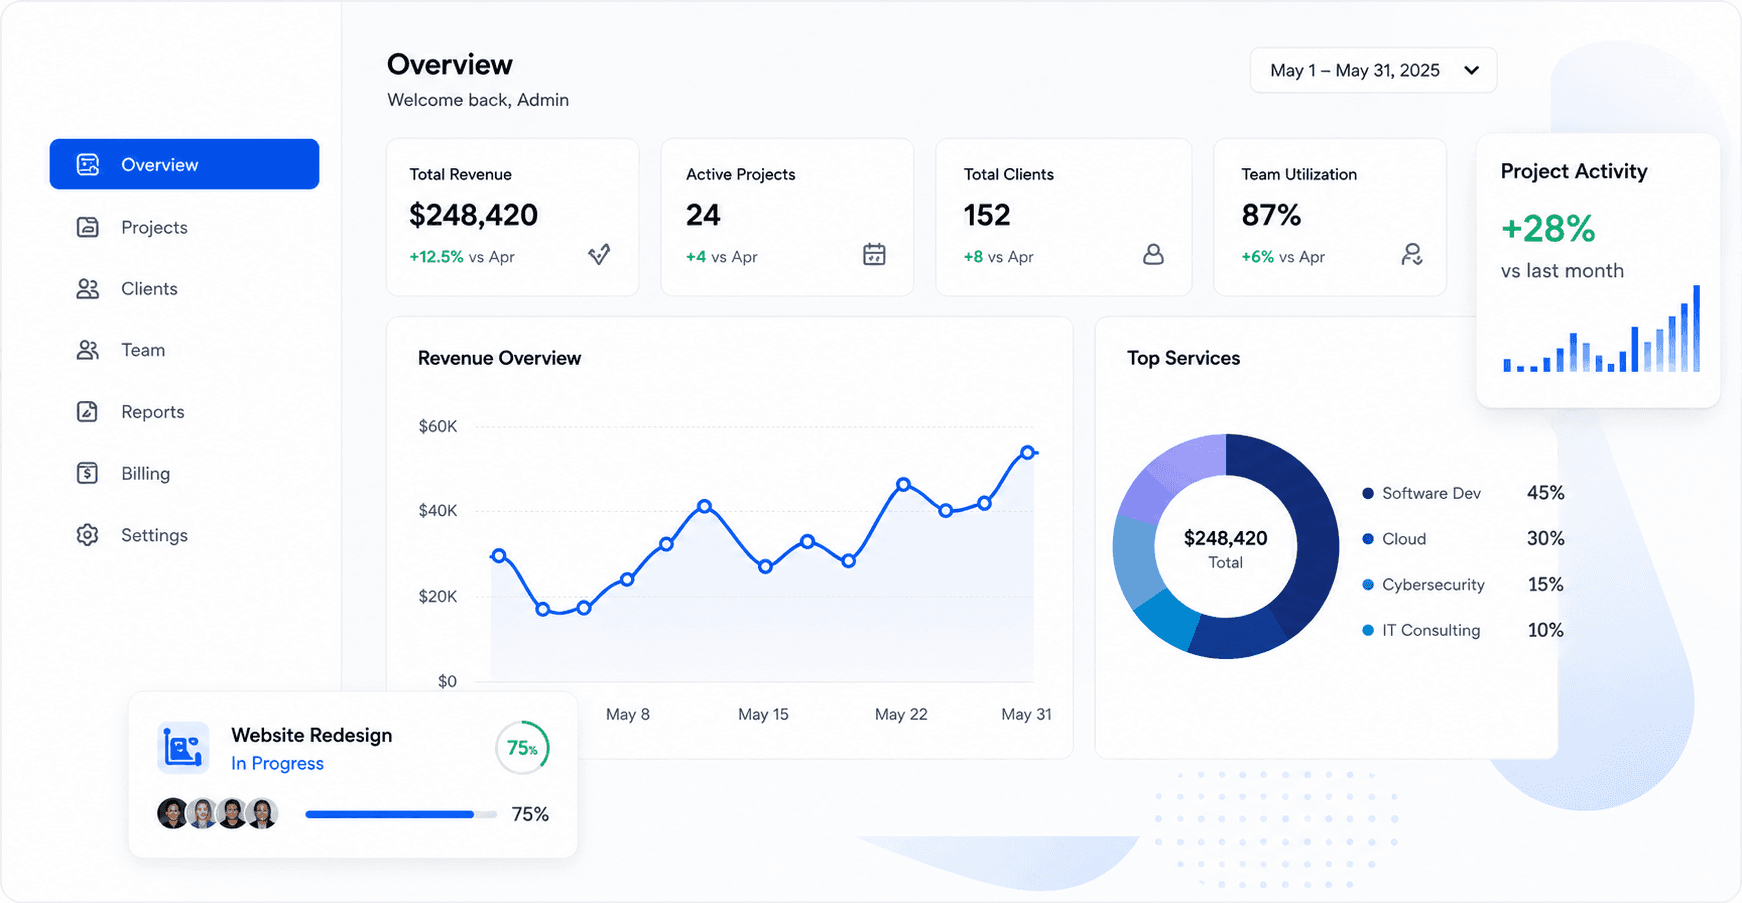Click the +12.5% vs Apr text
Screen dimensions: 1742x903
[x=462, y=257]
